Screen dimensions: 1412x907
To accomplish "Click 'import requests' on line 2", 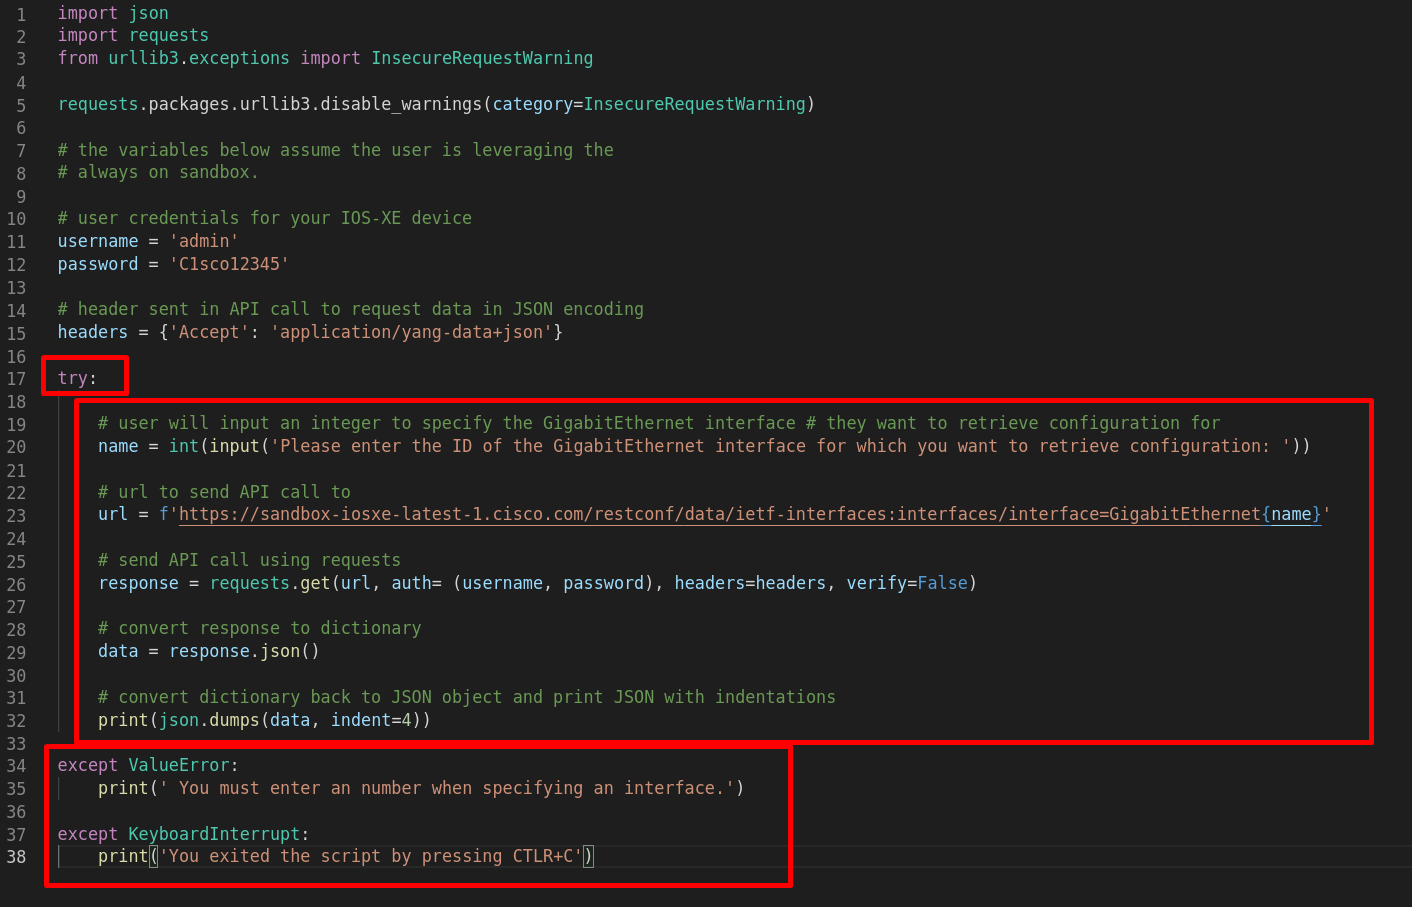I will click(x=133, y=35).
